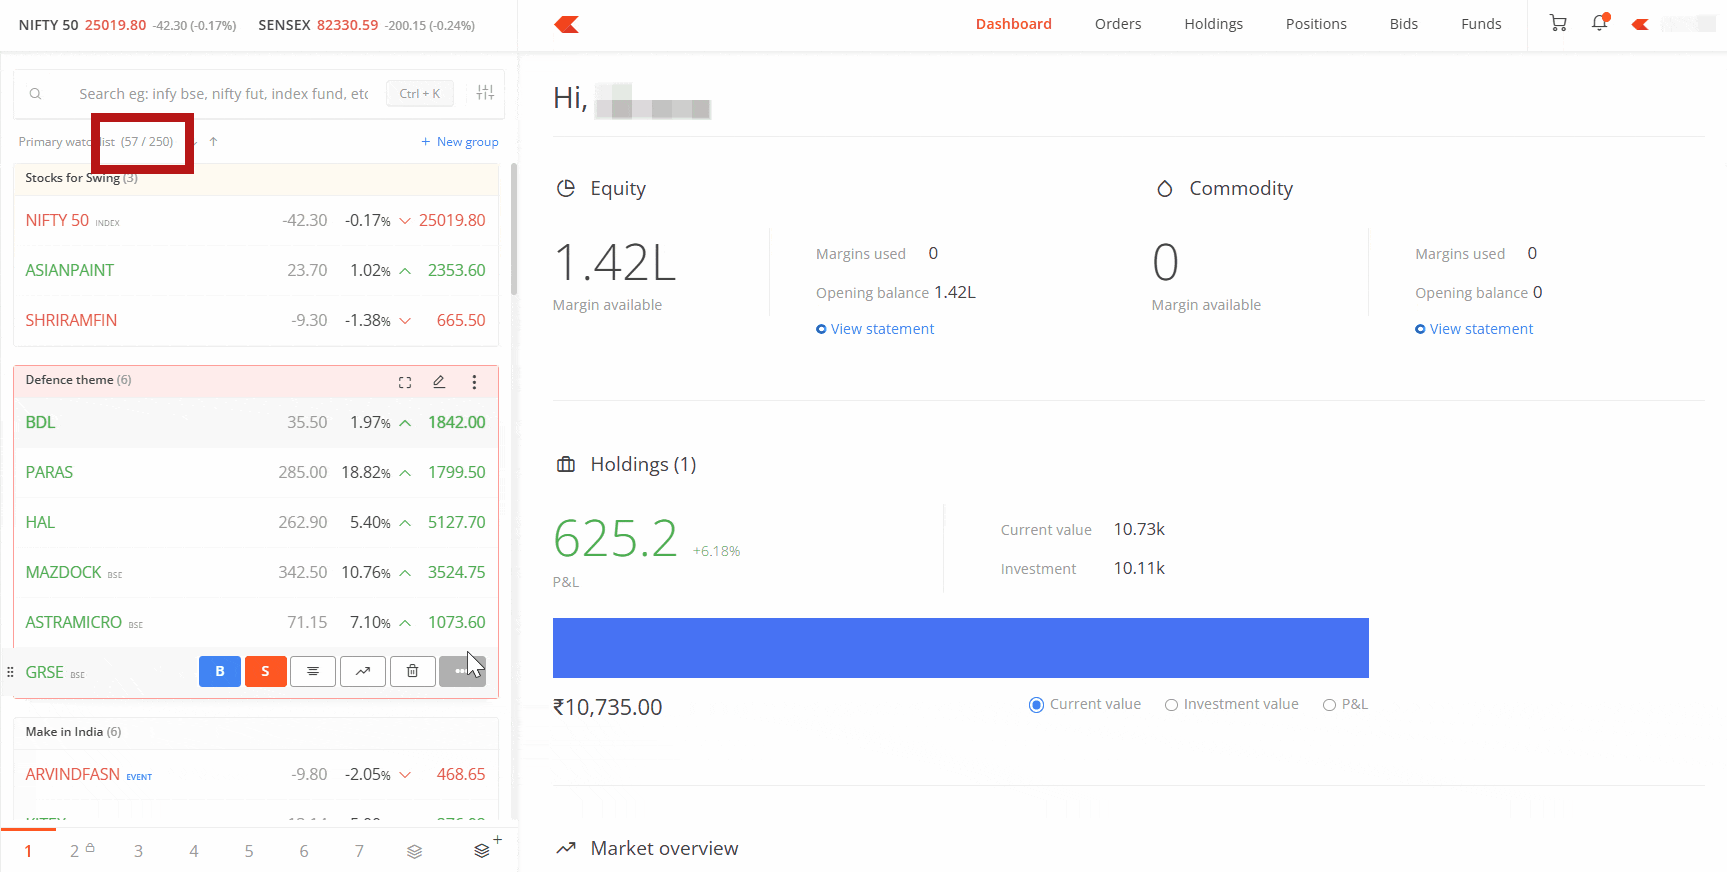Select the ASIANPAINT watchlist row

pos(256,271)
